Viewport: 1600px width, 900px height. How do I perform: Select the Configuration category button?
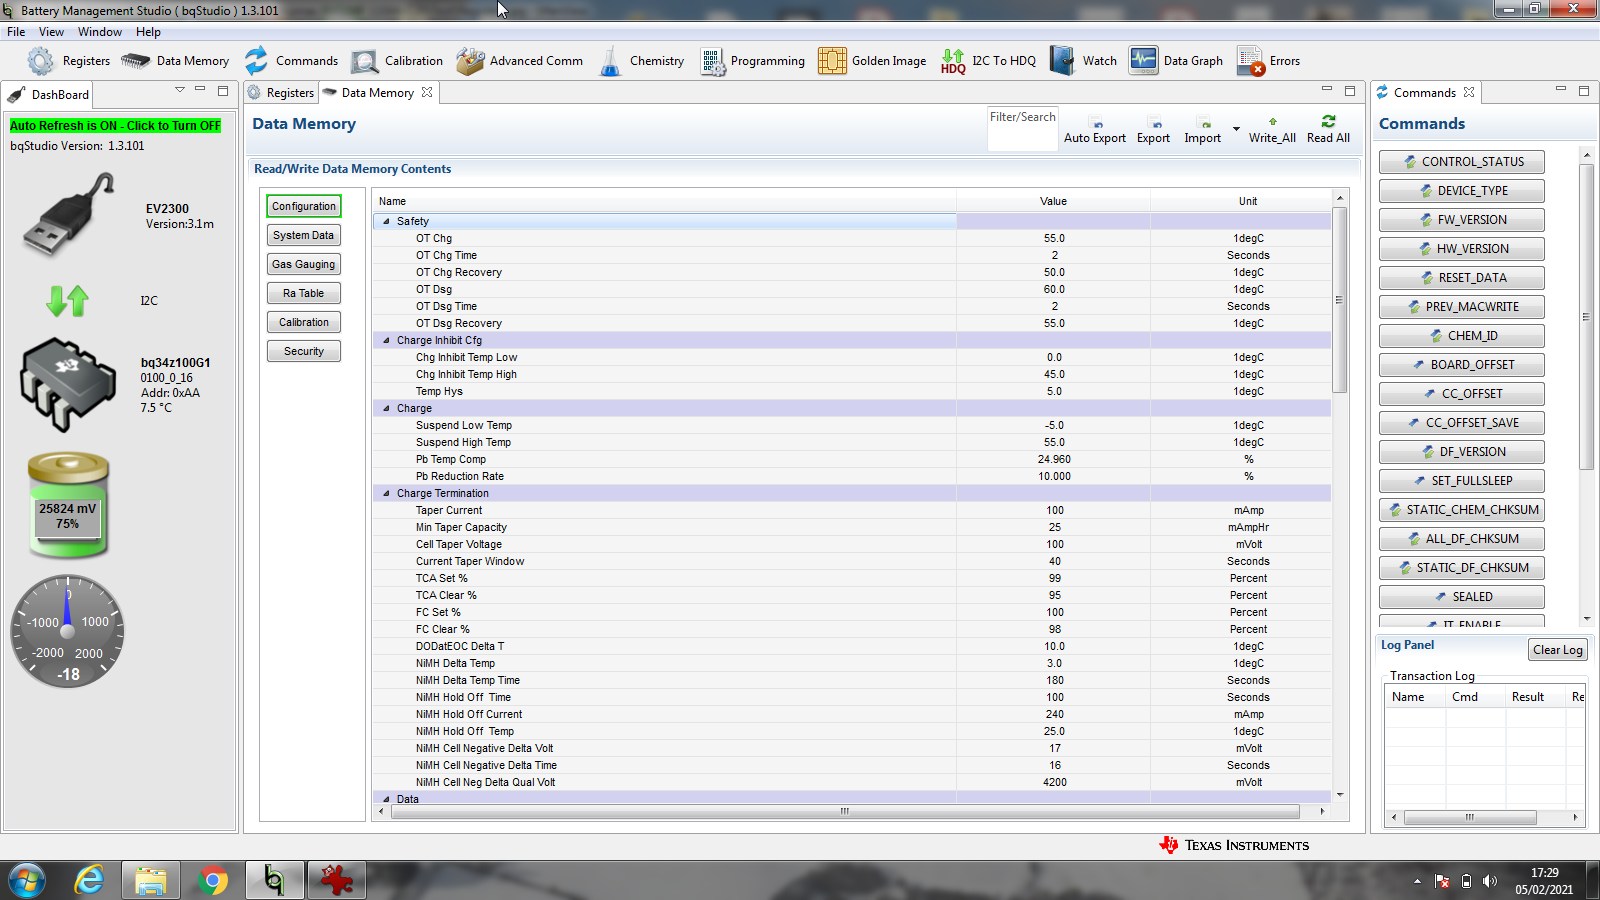click(x=304, y=206)
